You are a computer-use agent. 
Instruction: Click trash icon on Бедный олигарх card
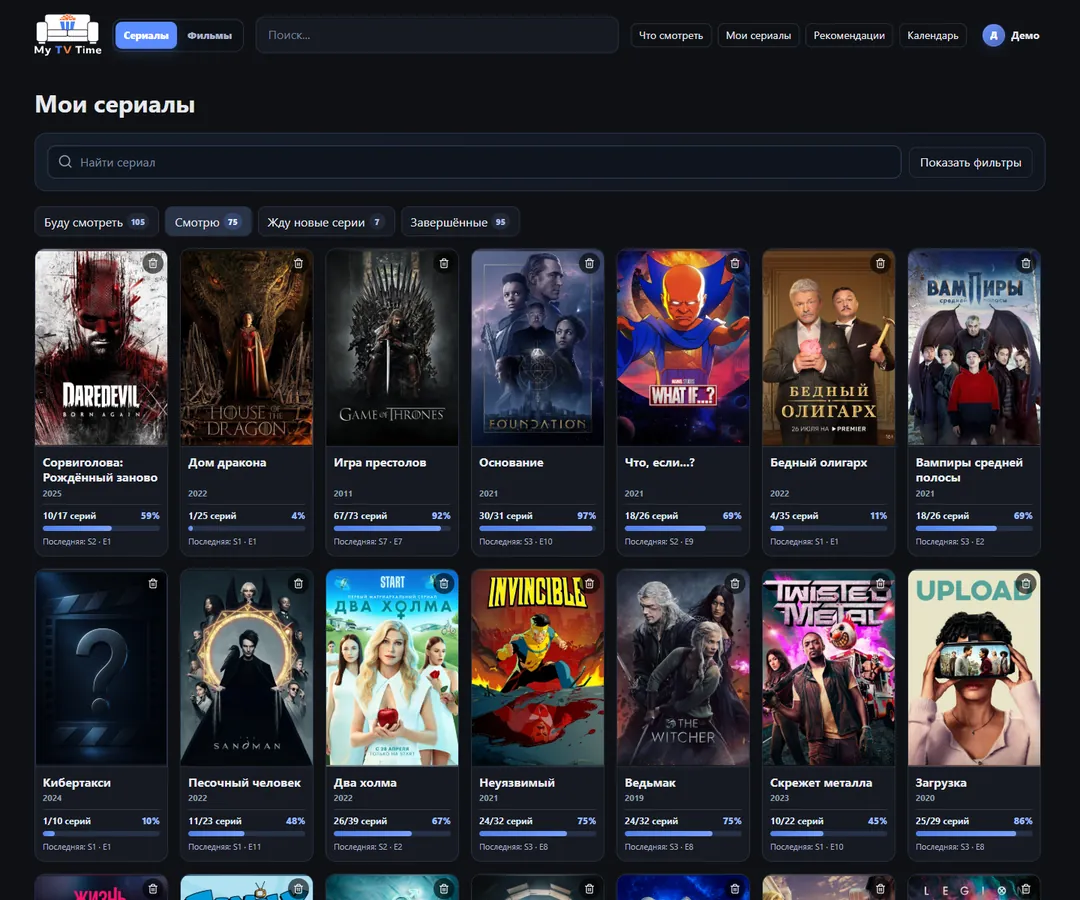(x=880, y=263)
